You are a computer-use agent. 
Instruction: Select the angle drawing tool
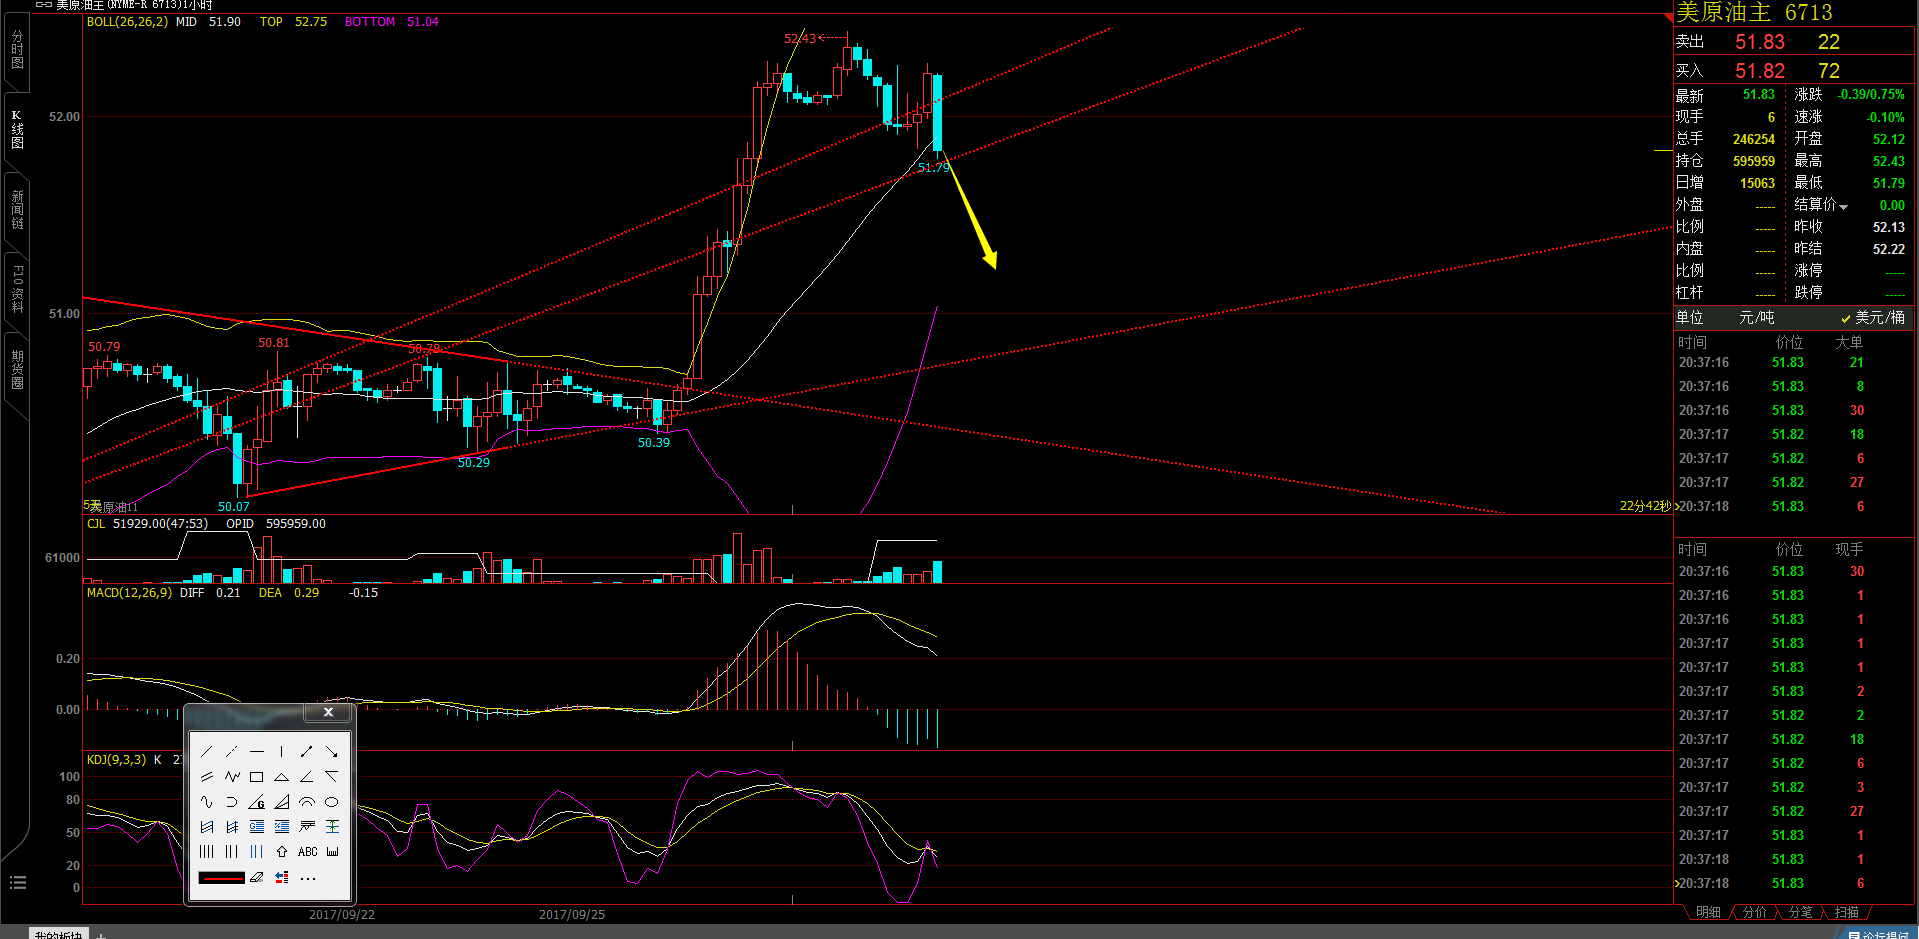tap(307, 776)
